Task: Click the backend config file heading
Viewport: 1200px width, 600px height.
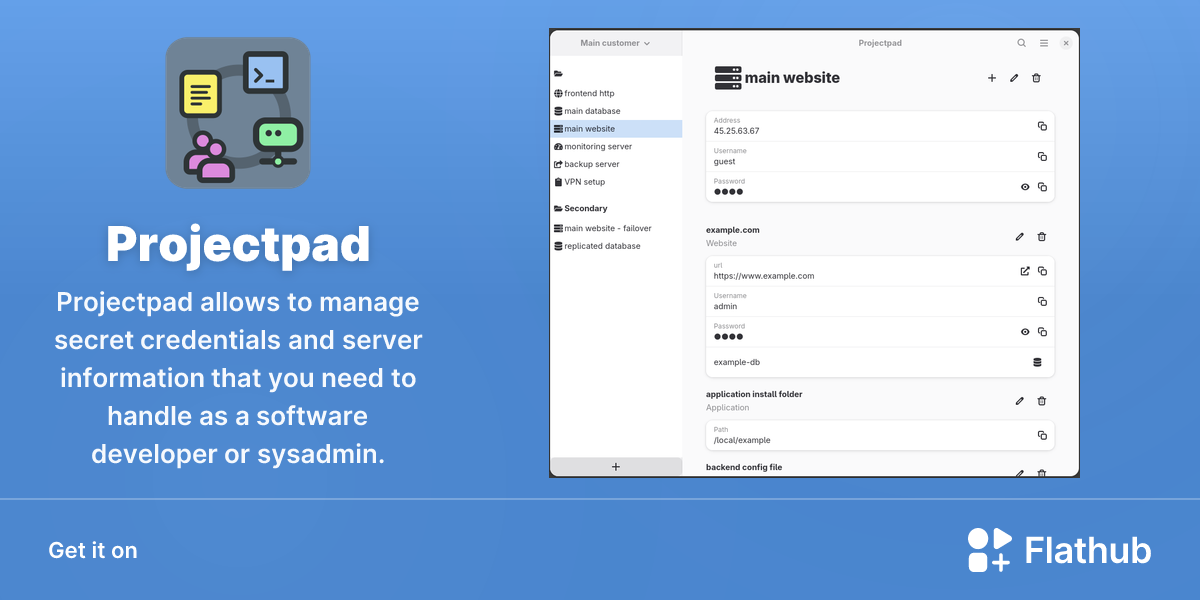Action: pos(744,467)
